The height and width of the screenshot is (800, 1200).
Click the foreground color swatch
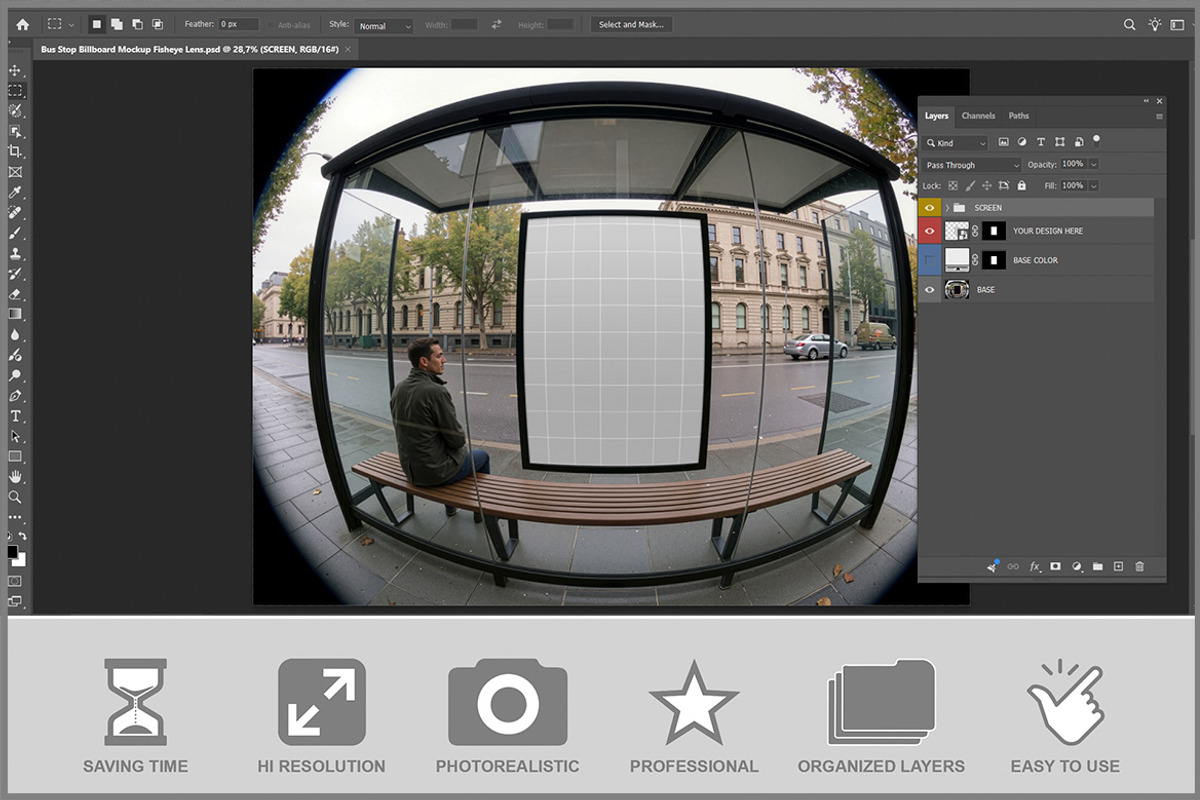[x=12, y=551]
